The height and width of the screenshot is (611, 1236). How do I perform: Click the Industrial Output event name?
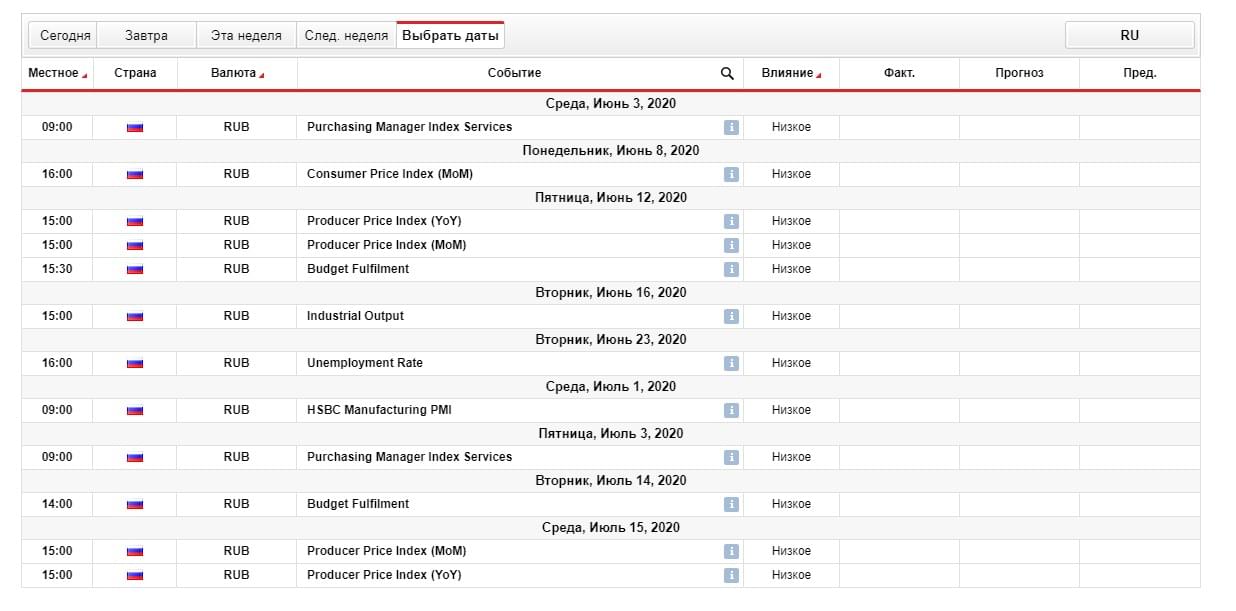[x=355, y=316]
